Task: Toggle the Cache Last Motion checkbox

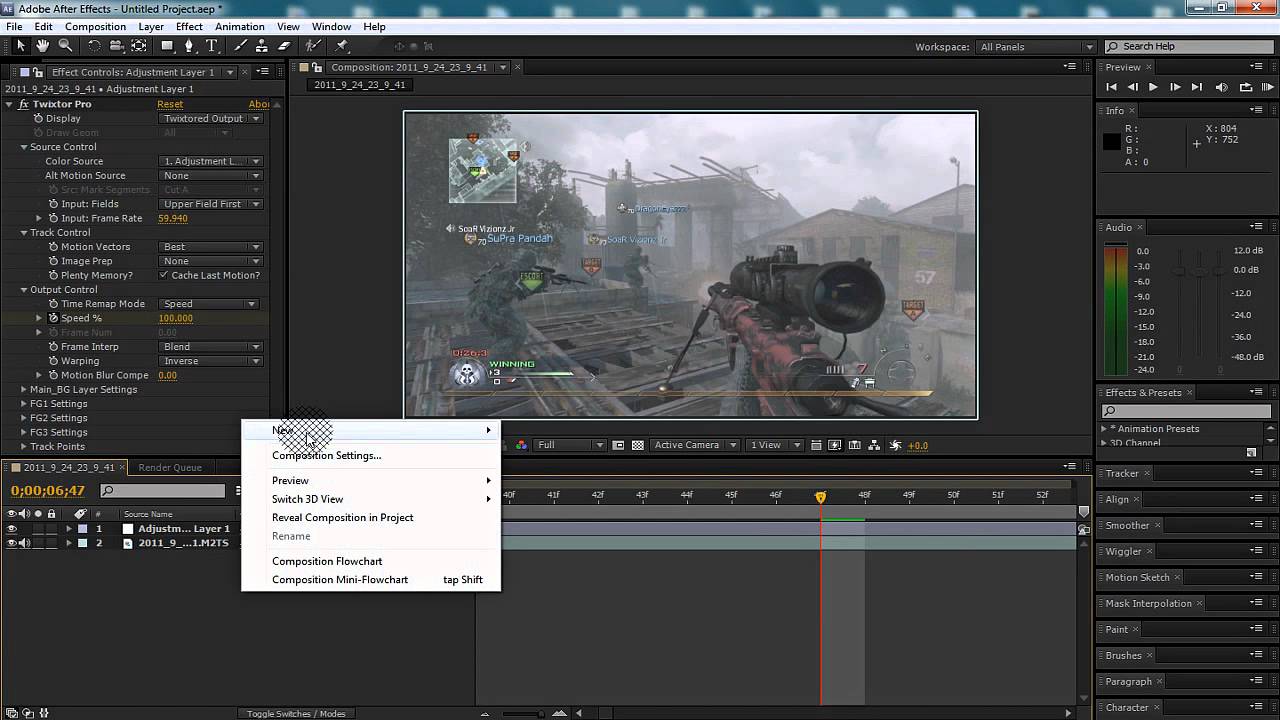Action: coord(164,275)
